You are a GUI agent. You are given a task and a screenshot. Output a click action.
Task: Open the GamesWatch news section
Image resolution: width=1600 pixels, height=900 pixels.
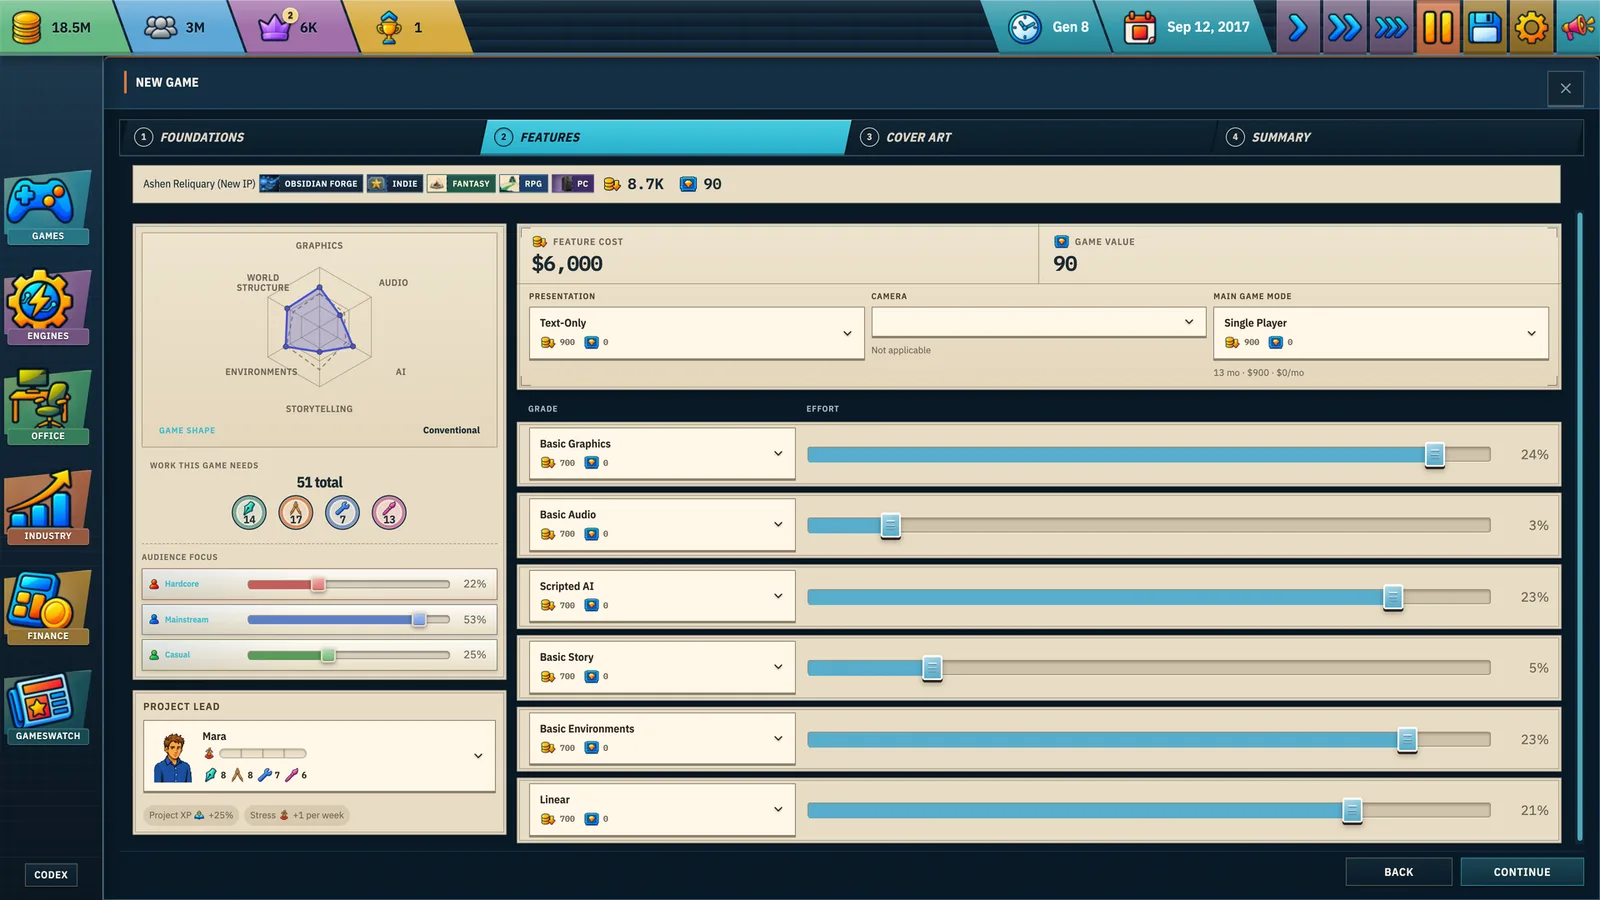(x=47, y=708)
